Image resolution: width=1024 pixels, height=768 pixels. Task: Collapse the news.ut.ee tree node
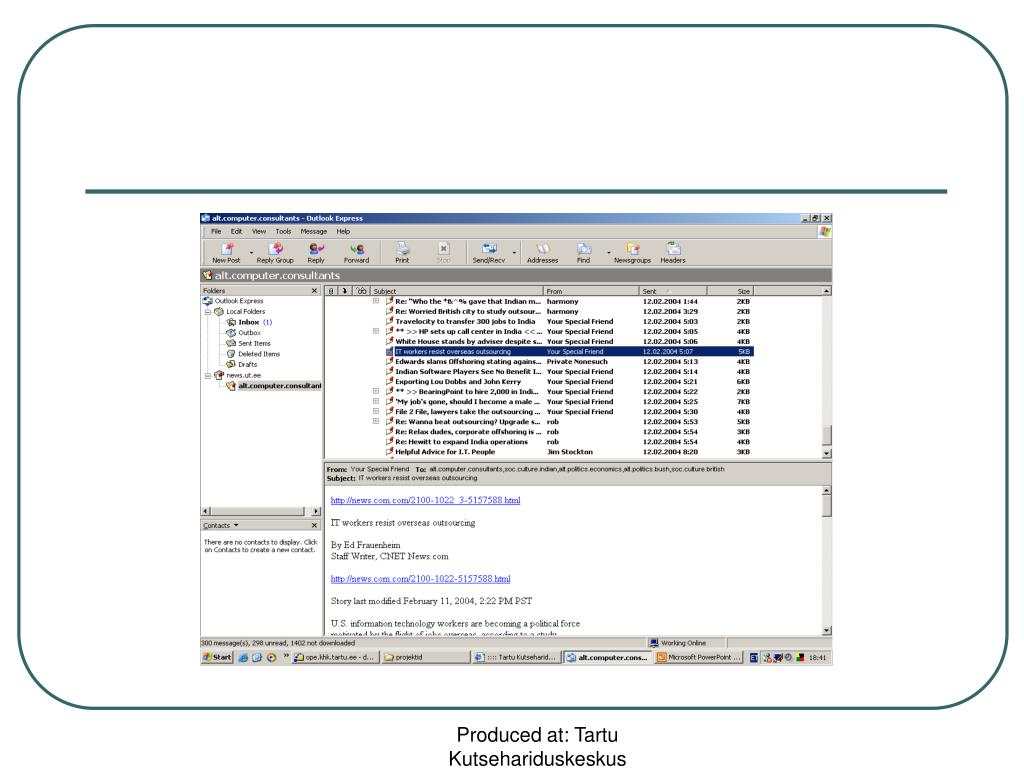tap(208, 376)
